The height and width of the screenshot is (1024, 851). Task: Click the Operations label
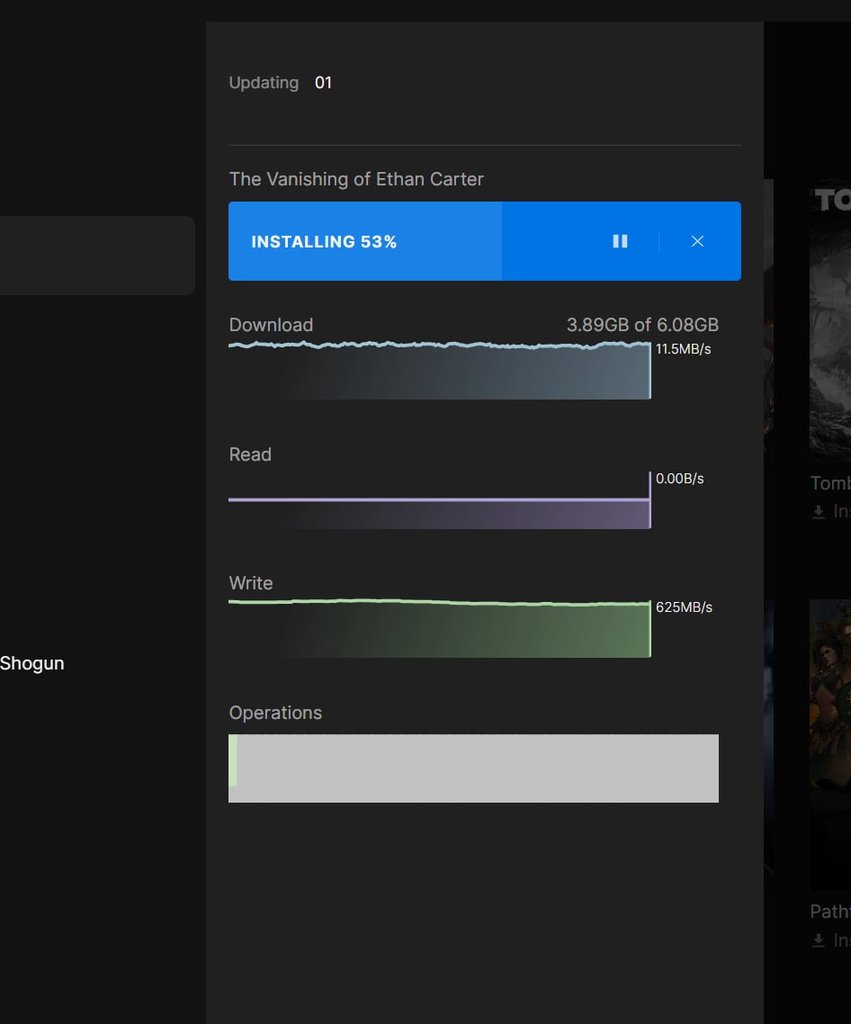(x=276, y=712)
